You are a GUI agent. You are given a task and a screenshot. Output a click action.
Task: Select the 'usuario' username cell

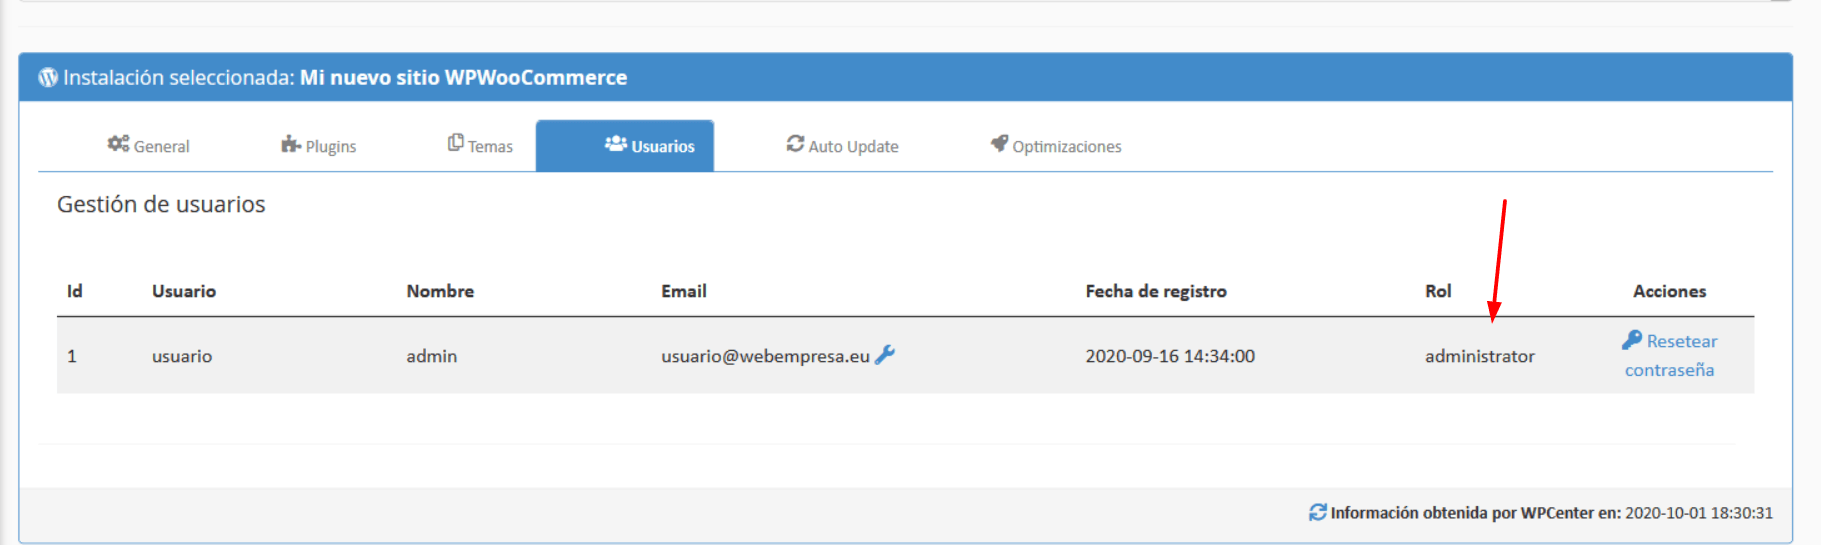click(x=182, y=356)
